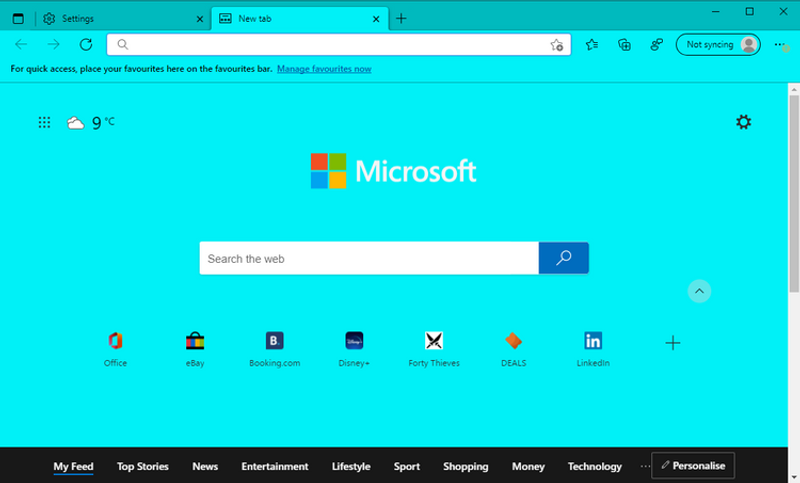Viewport: 800px width, 483px height.
Task: Click Manage favourites now link
Action: (324, 69)
